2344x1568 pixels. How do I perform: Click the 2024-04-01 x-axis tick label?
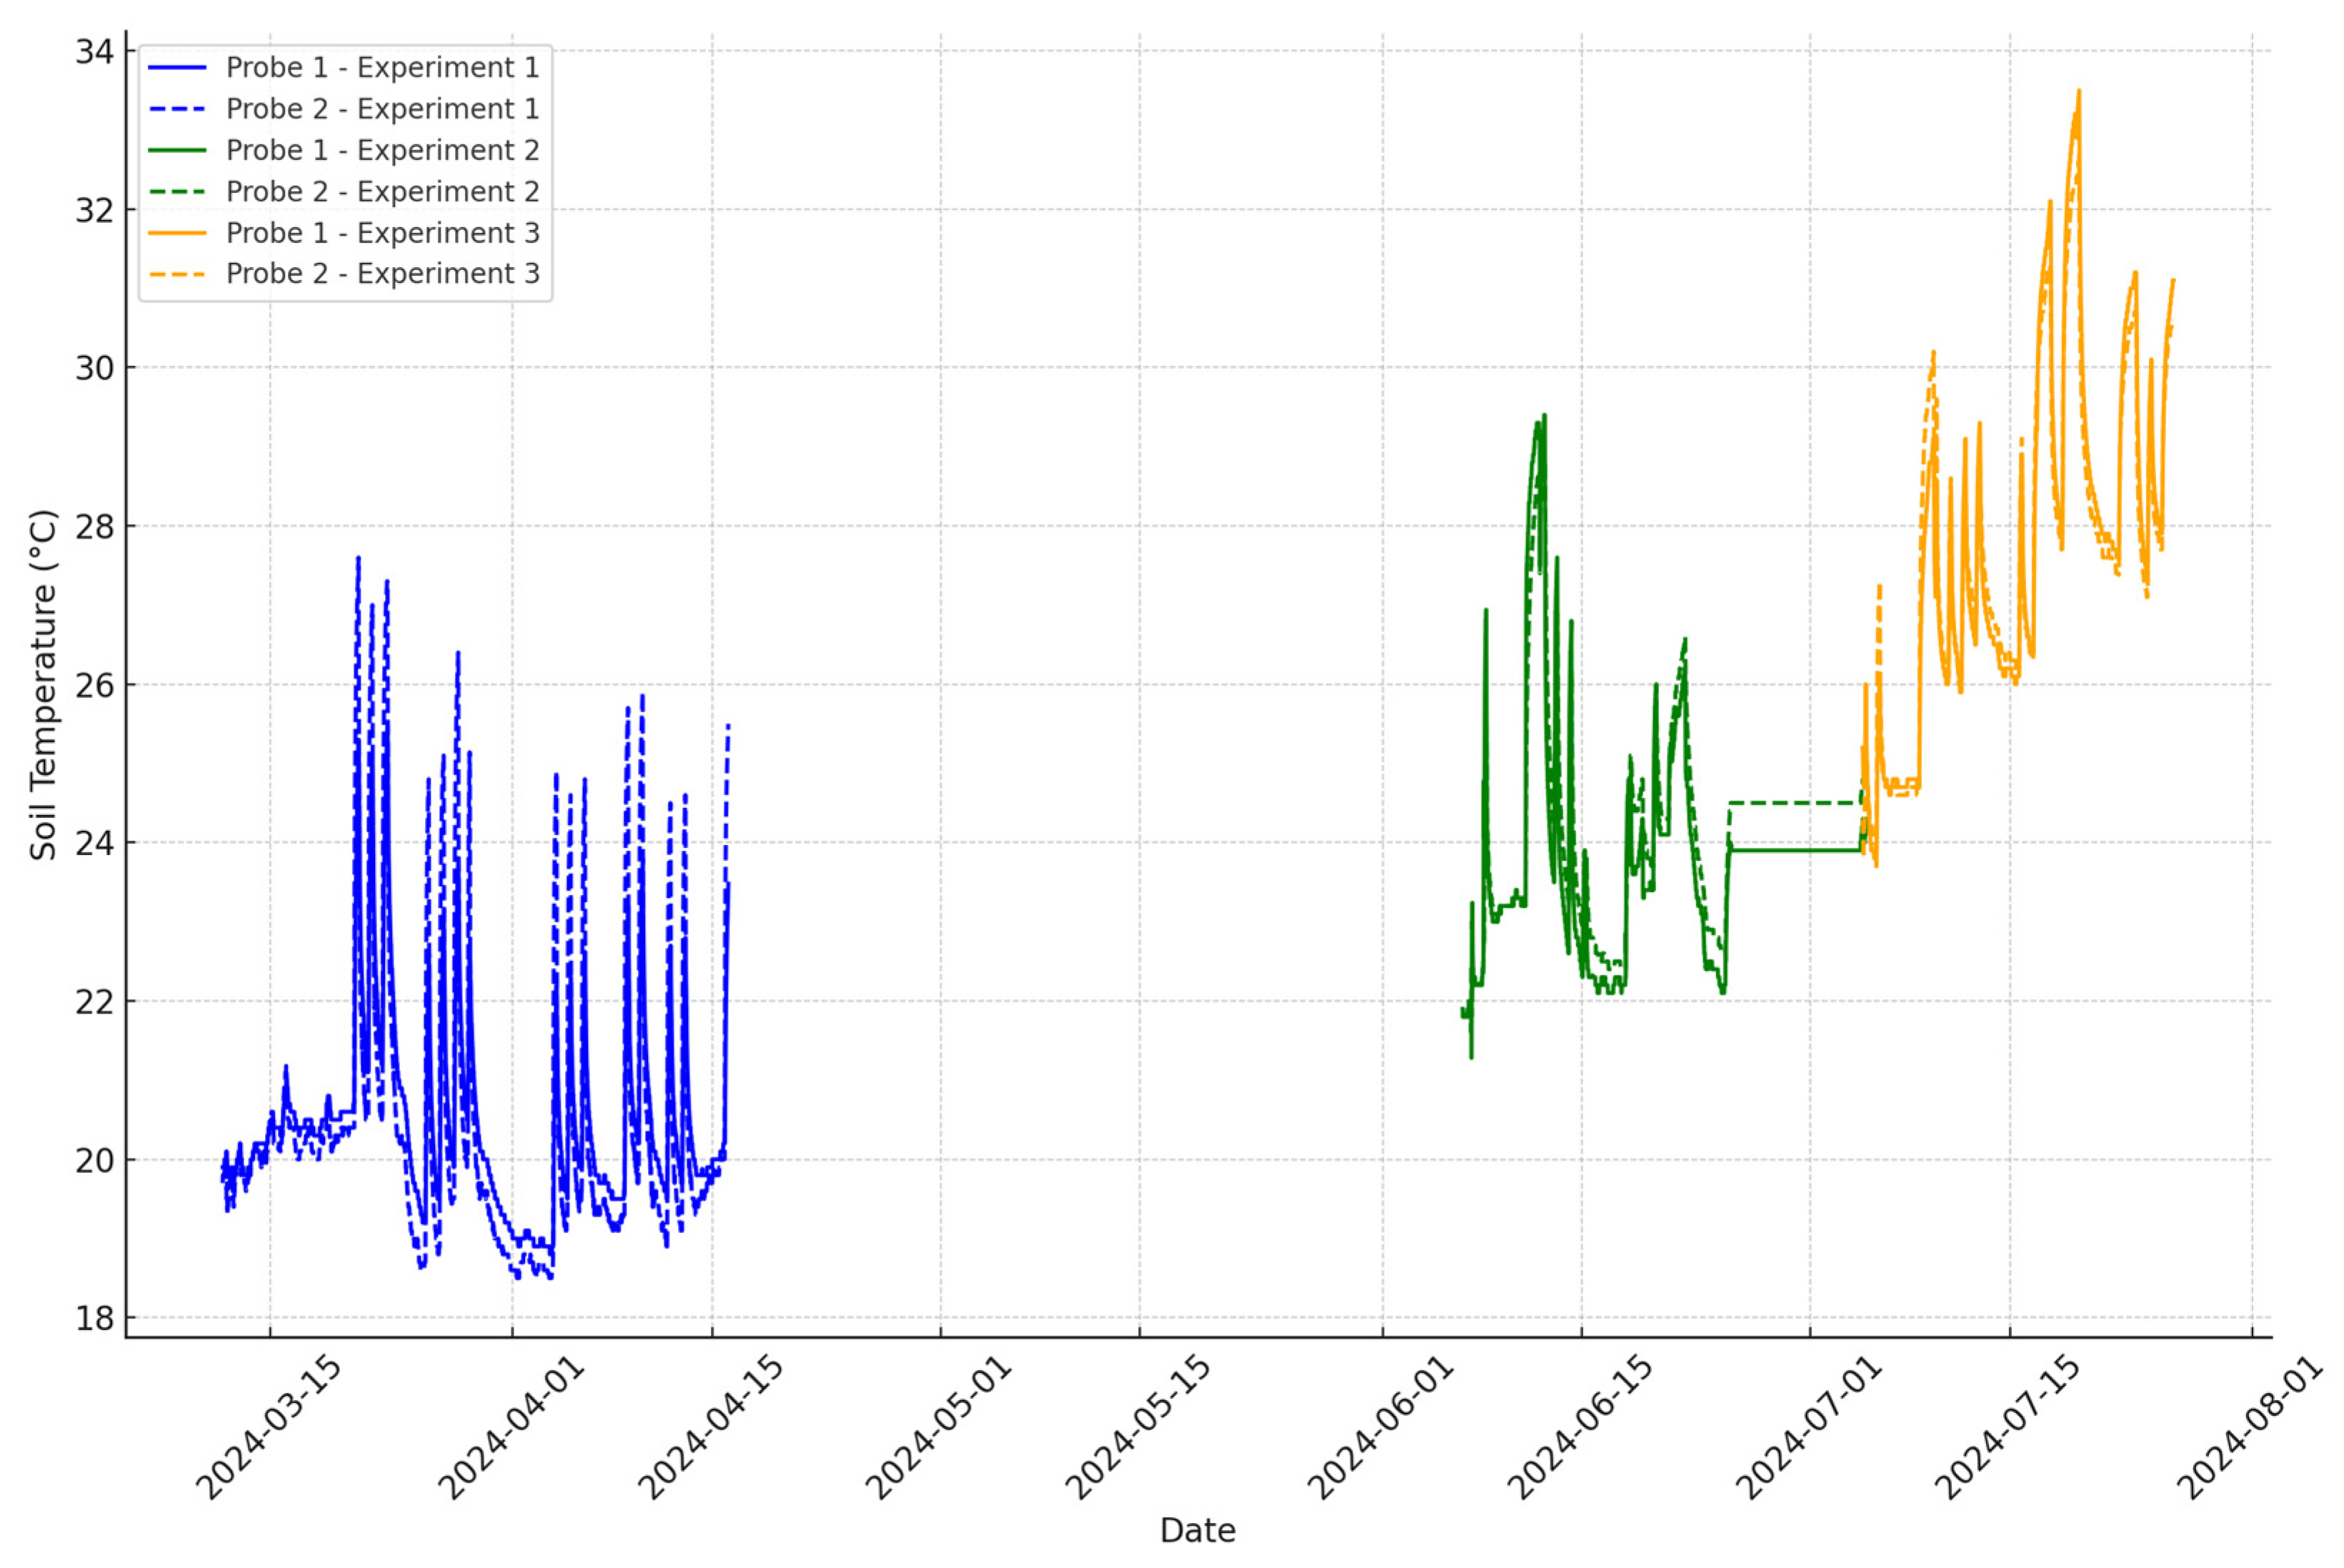coord(511,1427)
